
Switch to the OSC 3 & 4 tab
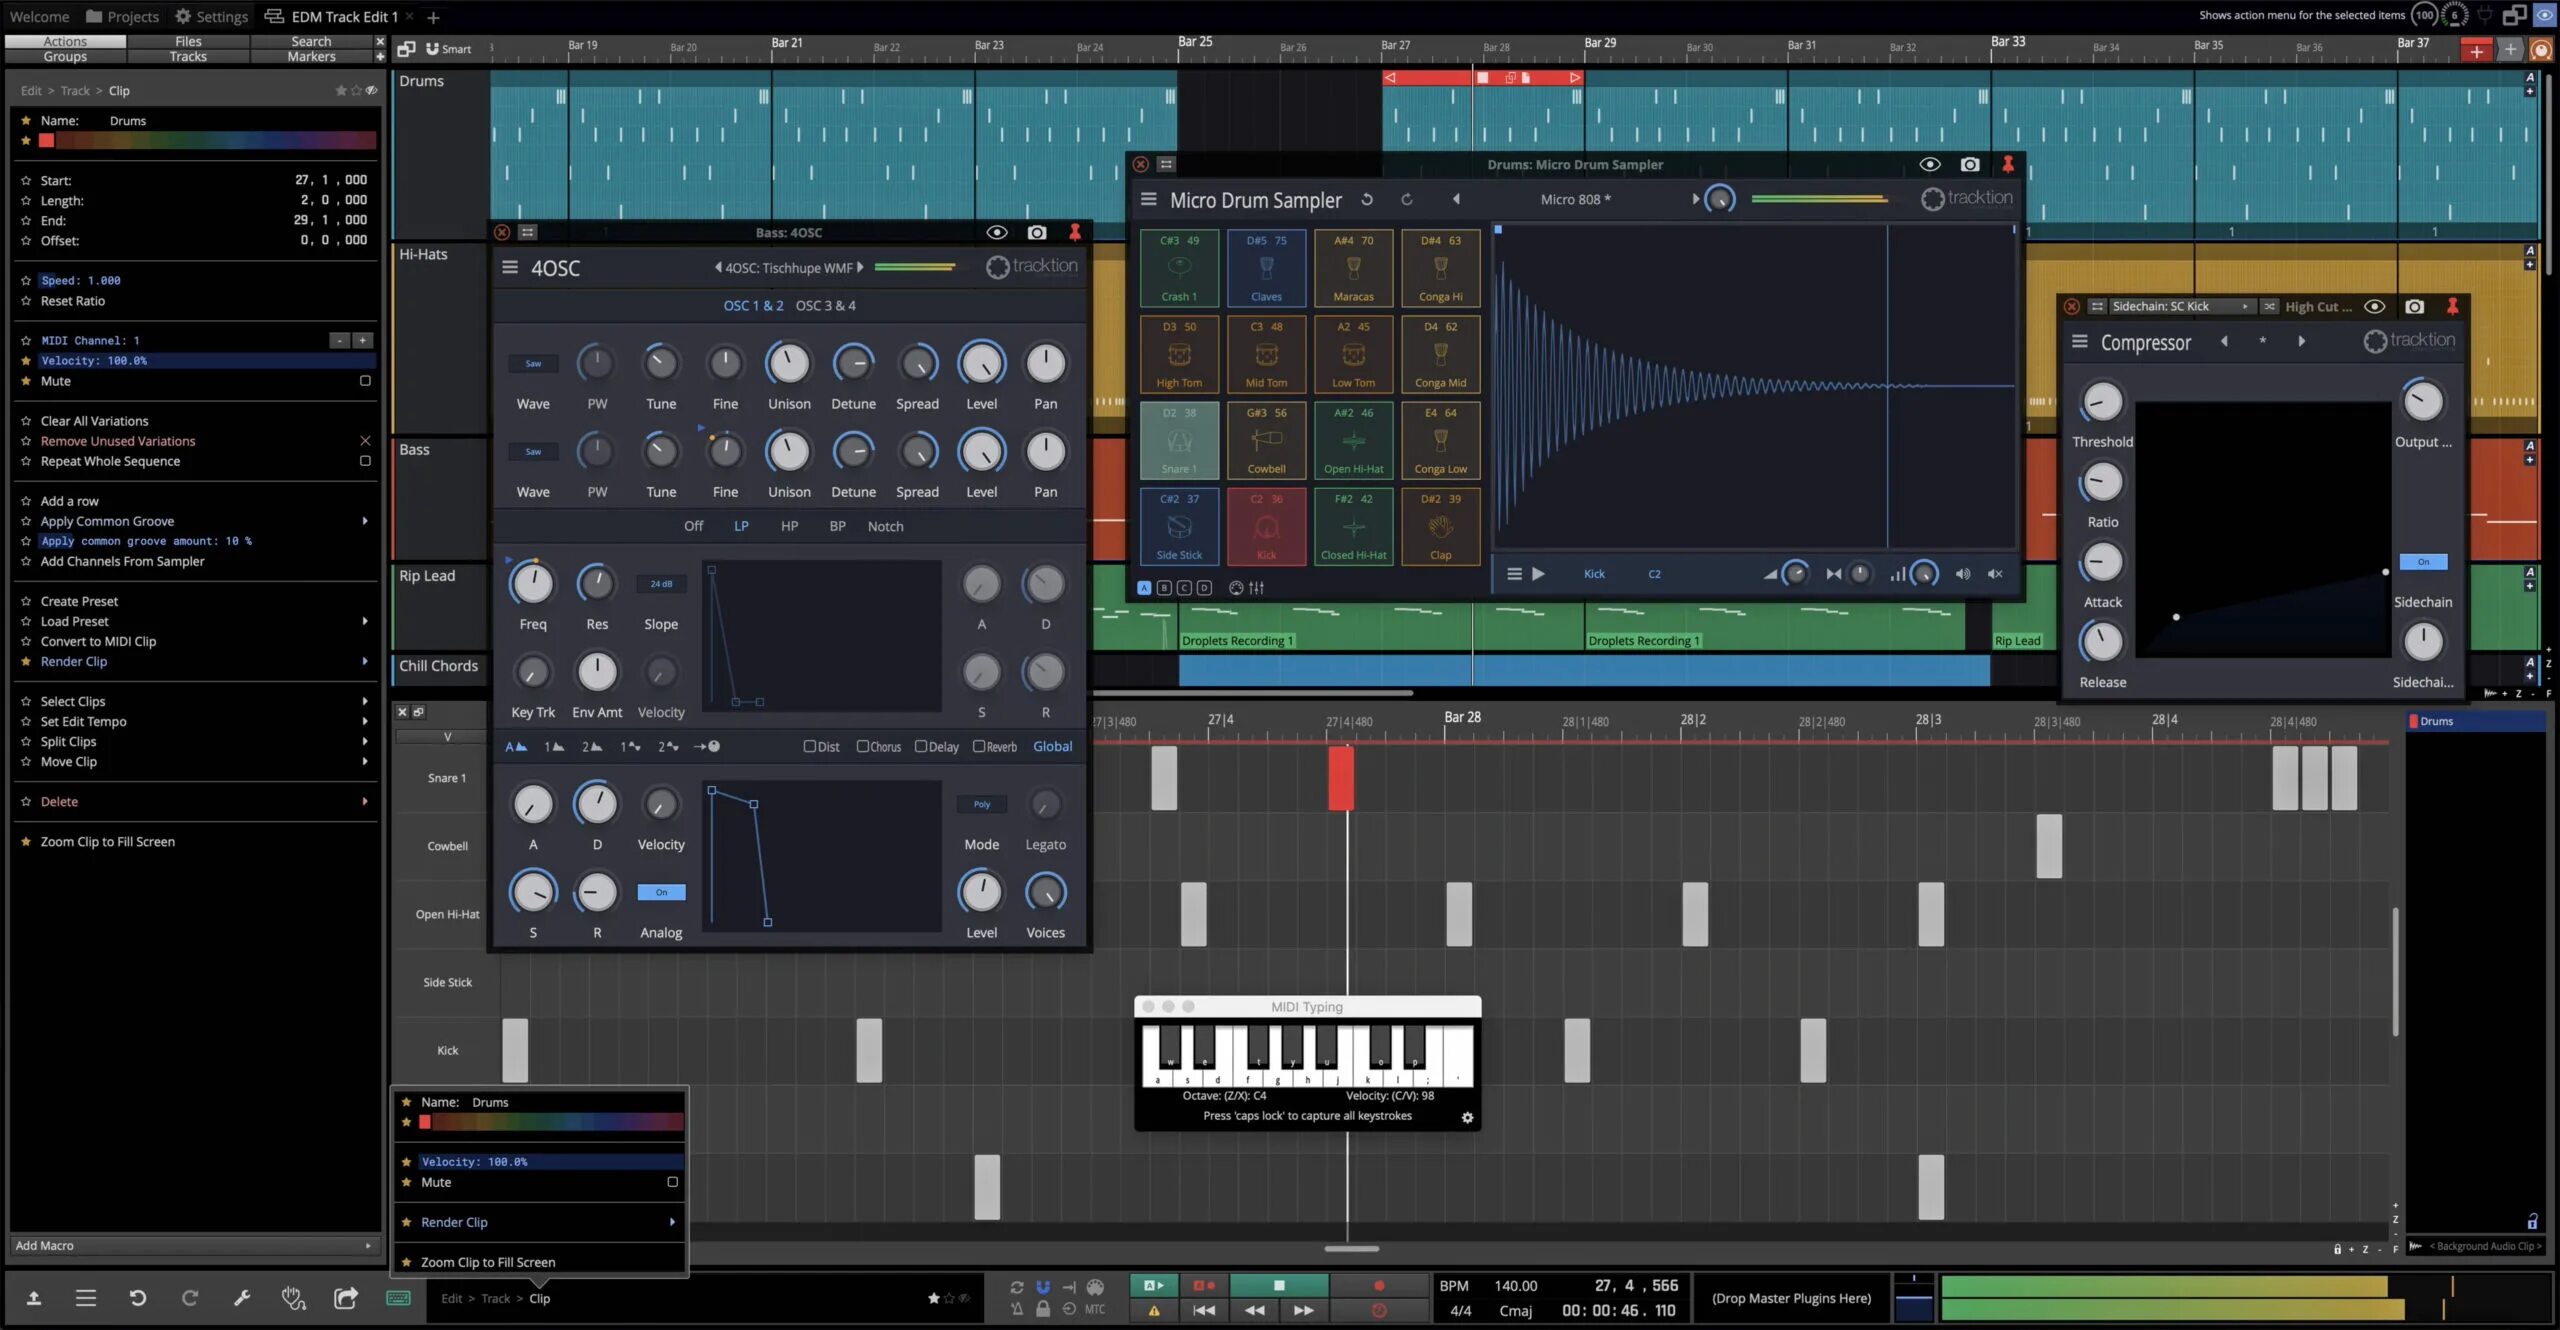(825, 305)
